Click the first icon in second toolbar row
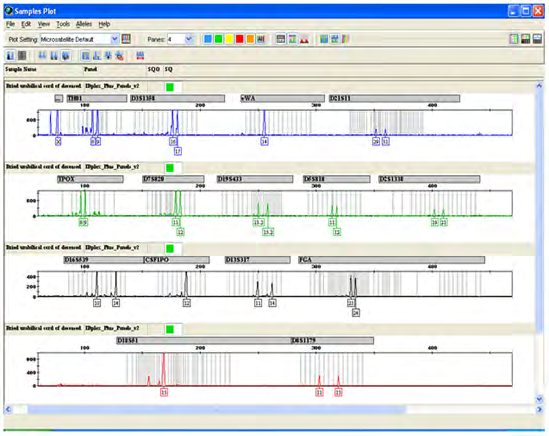This screenshot has height=436, width=549. 11,55
